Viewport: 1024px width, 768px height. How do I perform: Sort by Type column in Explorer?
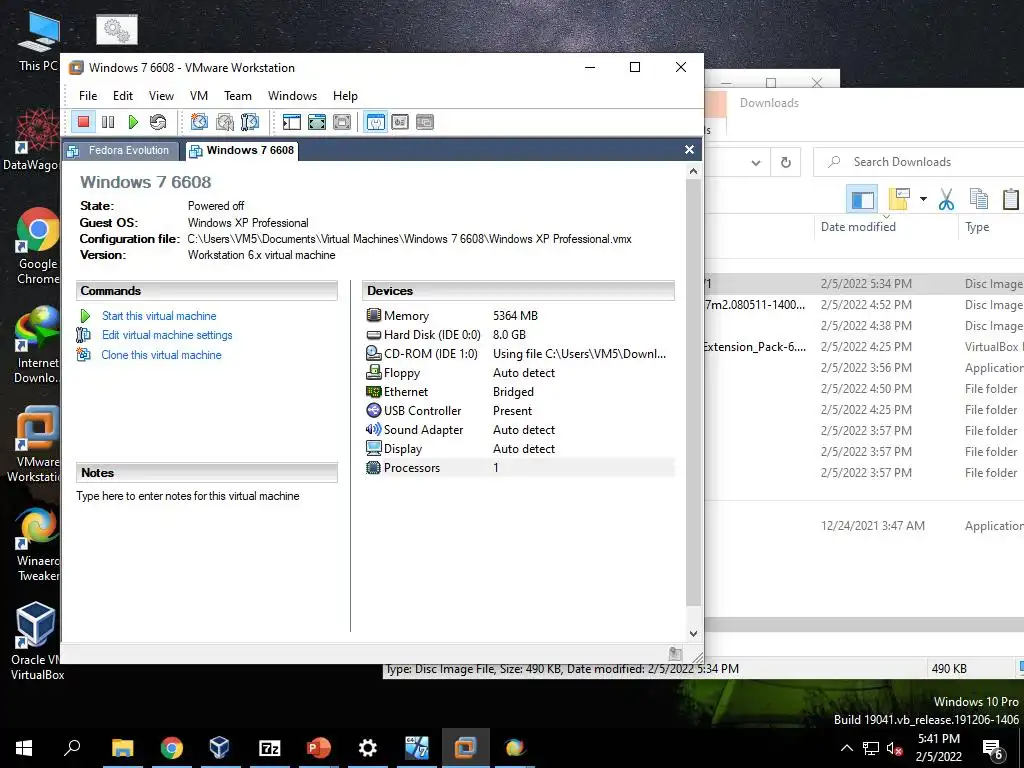coord(978,227)
